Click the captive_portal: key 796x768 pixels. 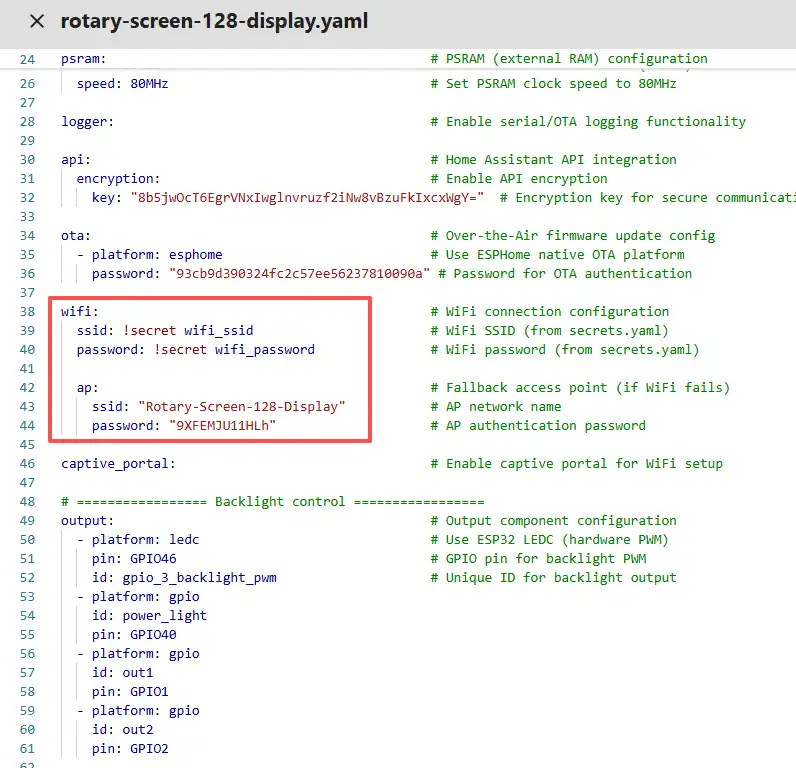coord(118,463)
